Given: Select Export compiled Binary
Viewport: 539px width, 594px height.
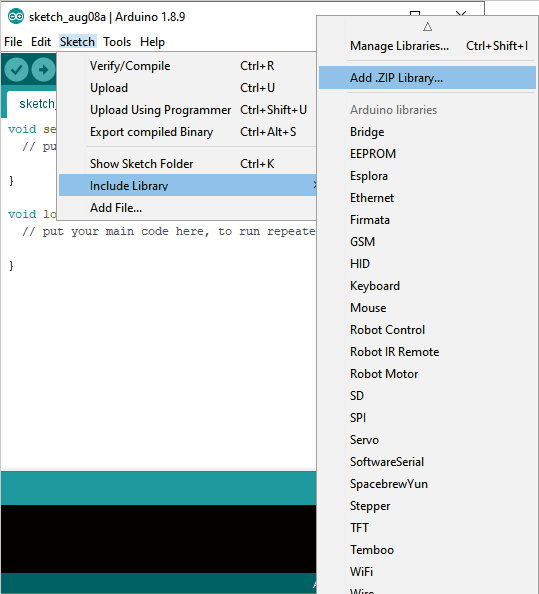Looking at the screenshot, I should coord(187,132).
